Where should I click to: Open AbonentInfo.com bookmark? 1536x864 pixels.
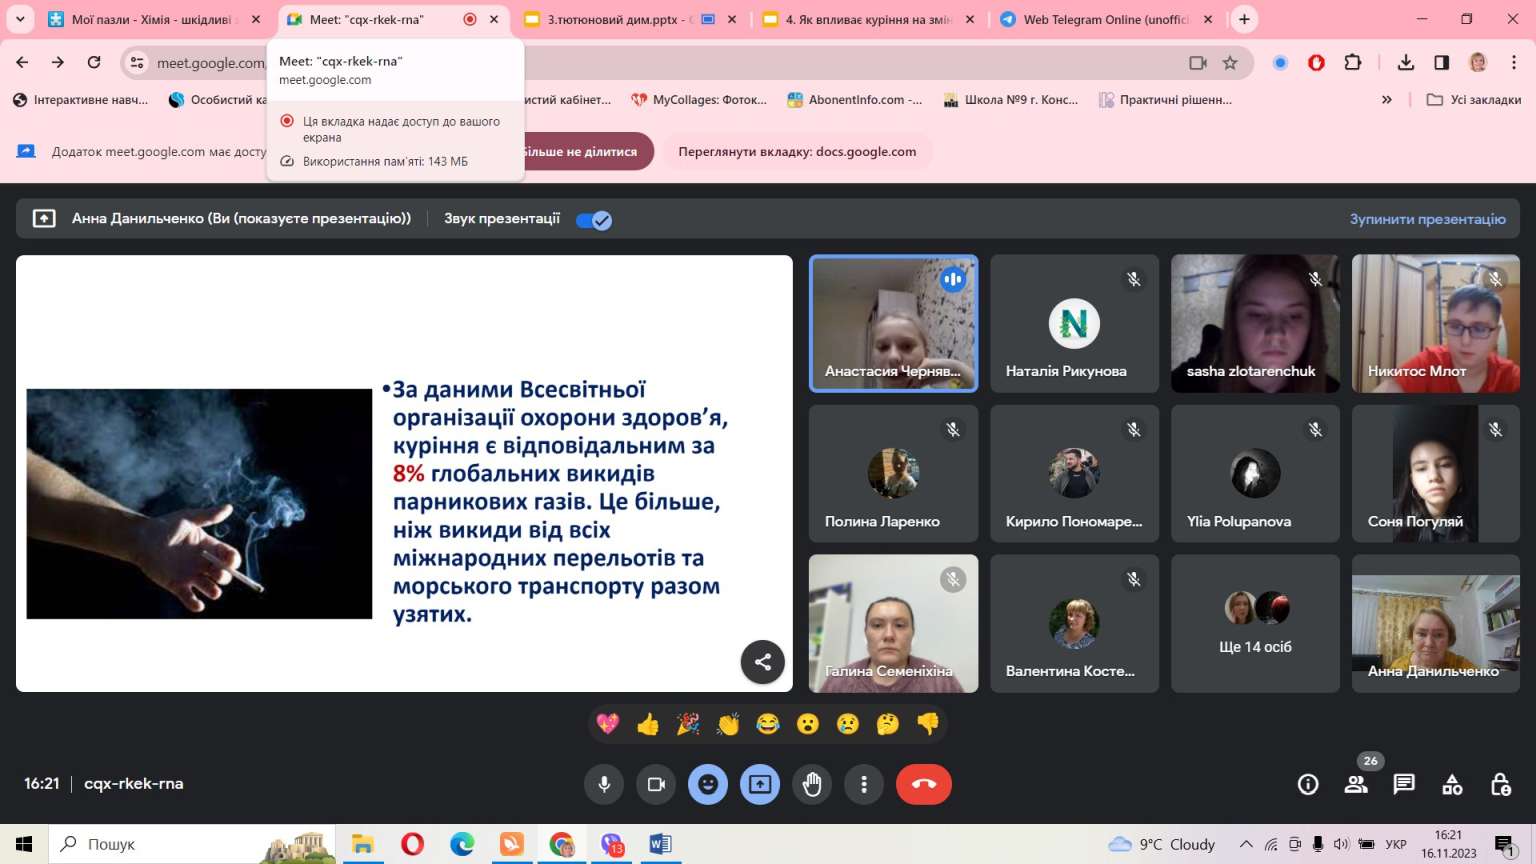click(855, 99)
